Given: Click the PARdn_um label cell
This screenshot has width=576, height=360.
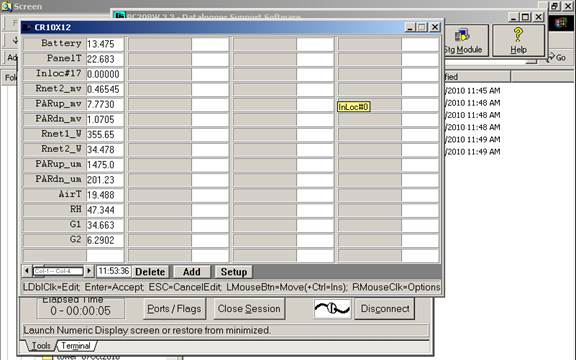Looking at the screenshot, I should click(x=55, y=180).
